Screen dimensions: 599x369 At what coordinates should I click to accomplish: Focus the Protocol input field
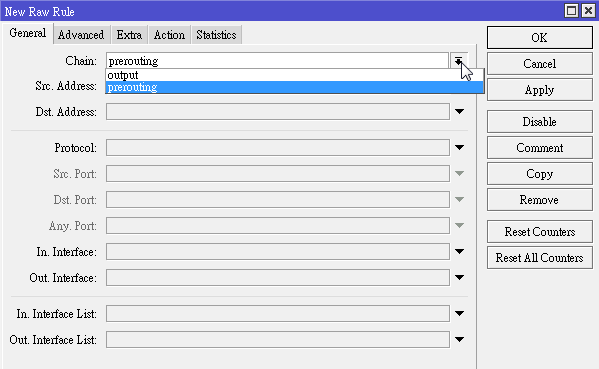point(278,147)
